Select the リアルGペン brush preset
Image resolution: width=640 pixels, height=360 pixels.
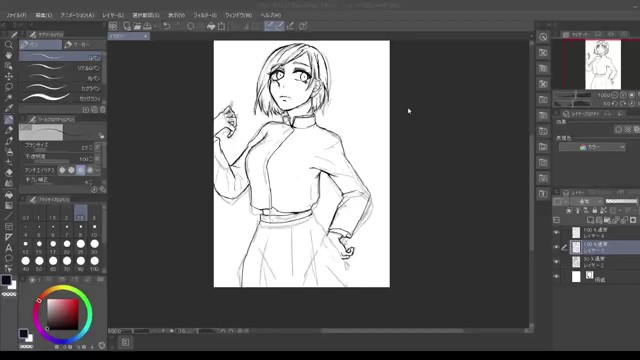coord(61,68)
